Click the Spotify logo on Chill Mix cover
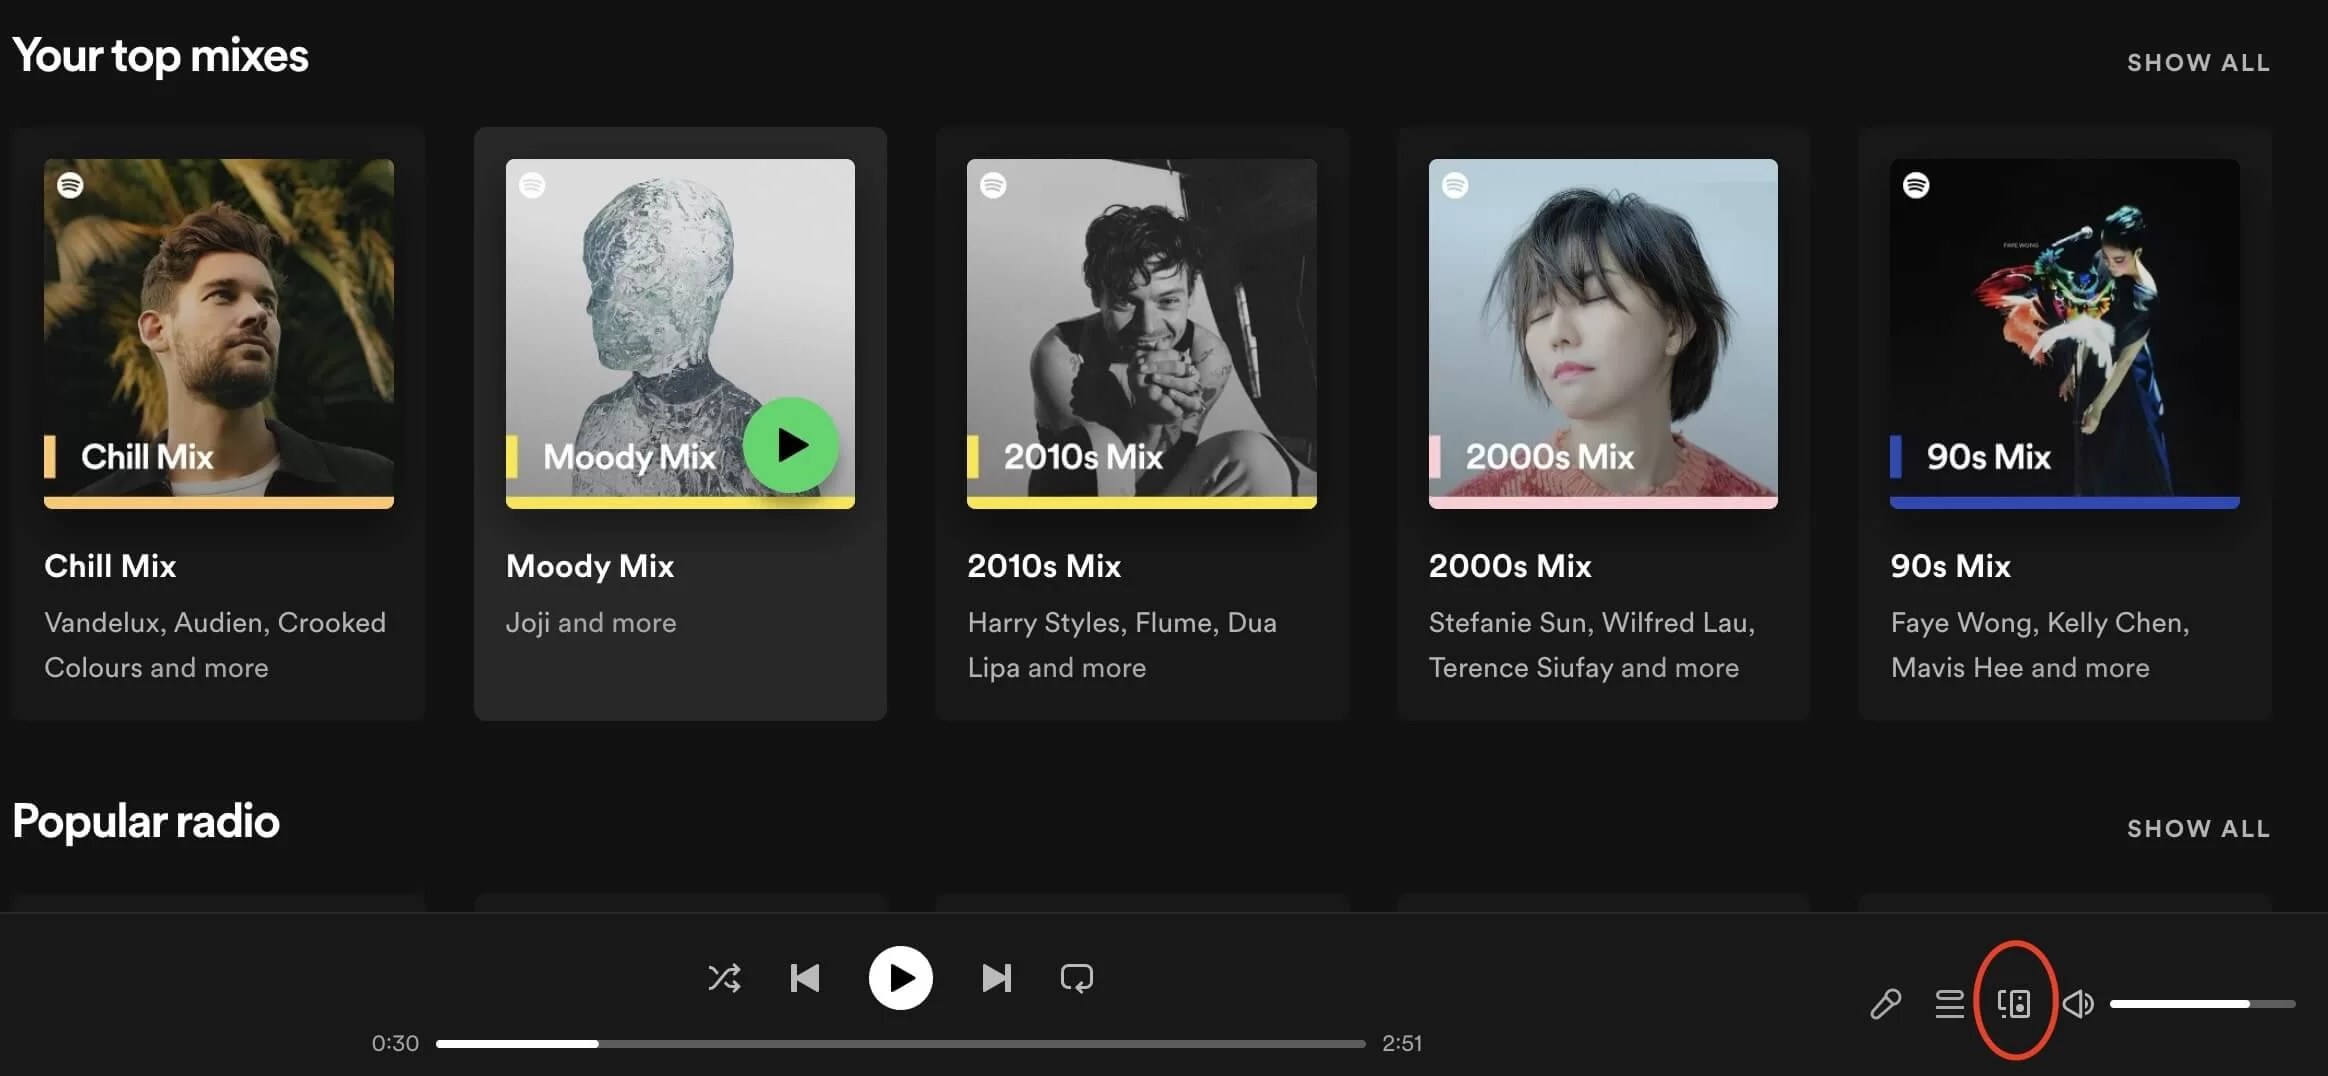Image resolution: width=2328 pixels, height=1076 pixels. pos(71,184)
